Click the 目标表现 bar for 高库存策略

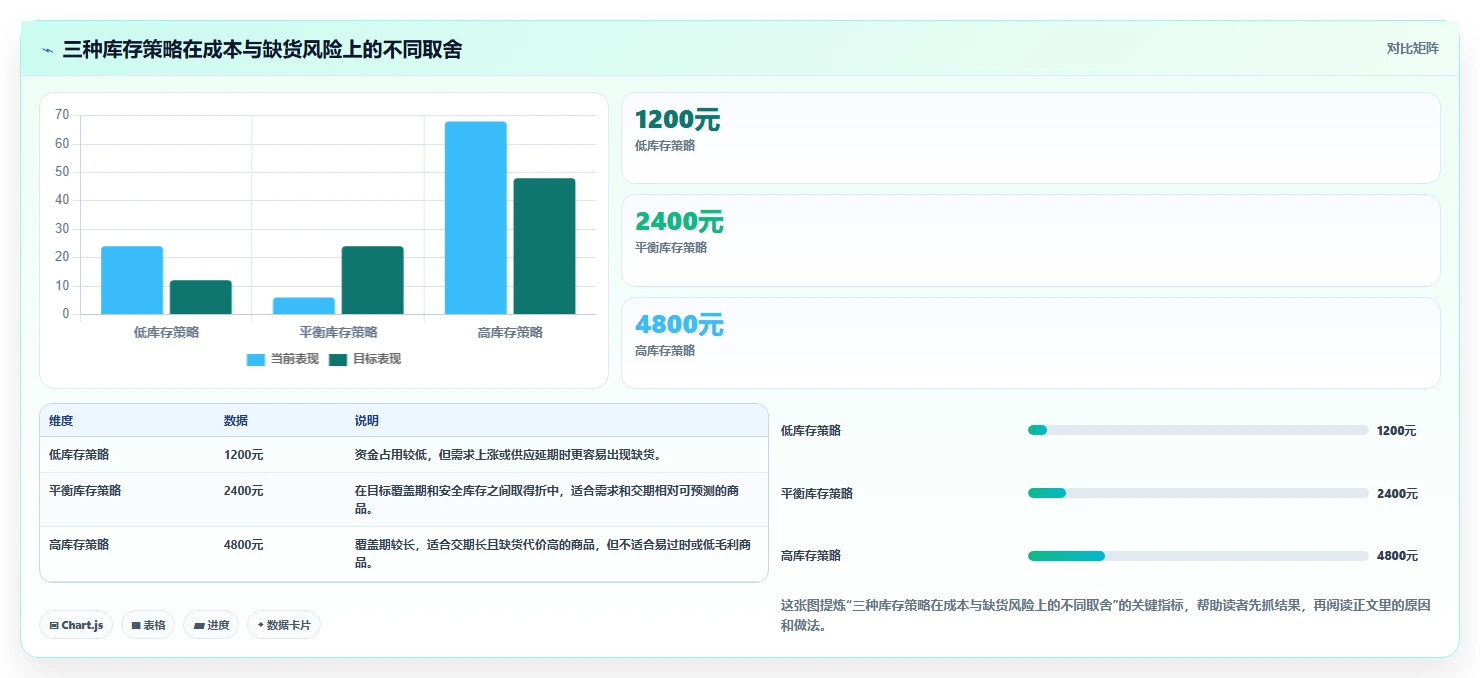coord(545,246)
